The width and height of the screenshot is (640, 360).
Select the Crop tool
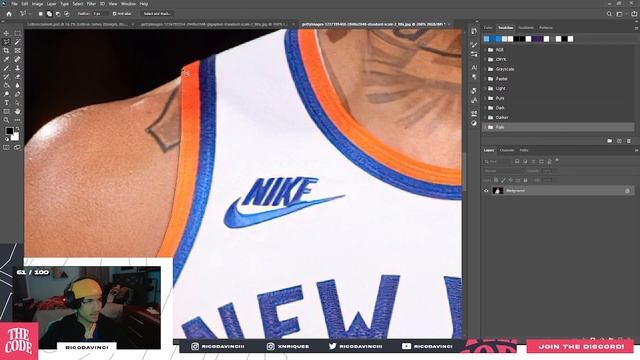point(6,51)
